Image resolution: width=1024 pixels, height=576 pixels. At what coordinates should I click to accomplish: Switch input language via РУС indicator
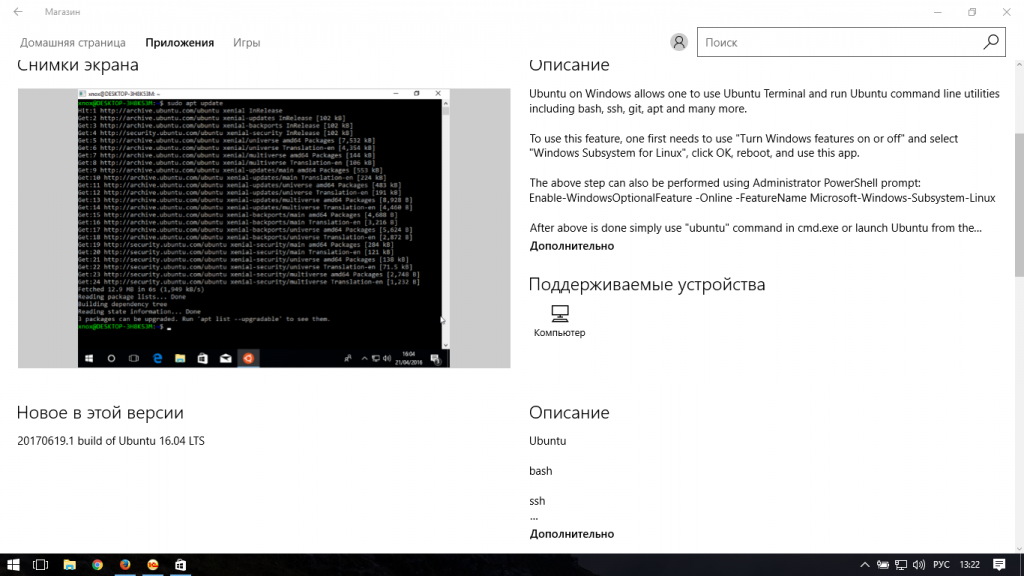[x=941, y=565]
